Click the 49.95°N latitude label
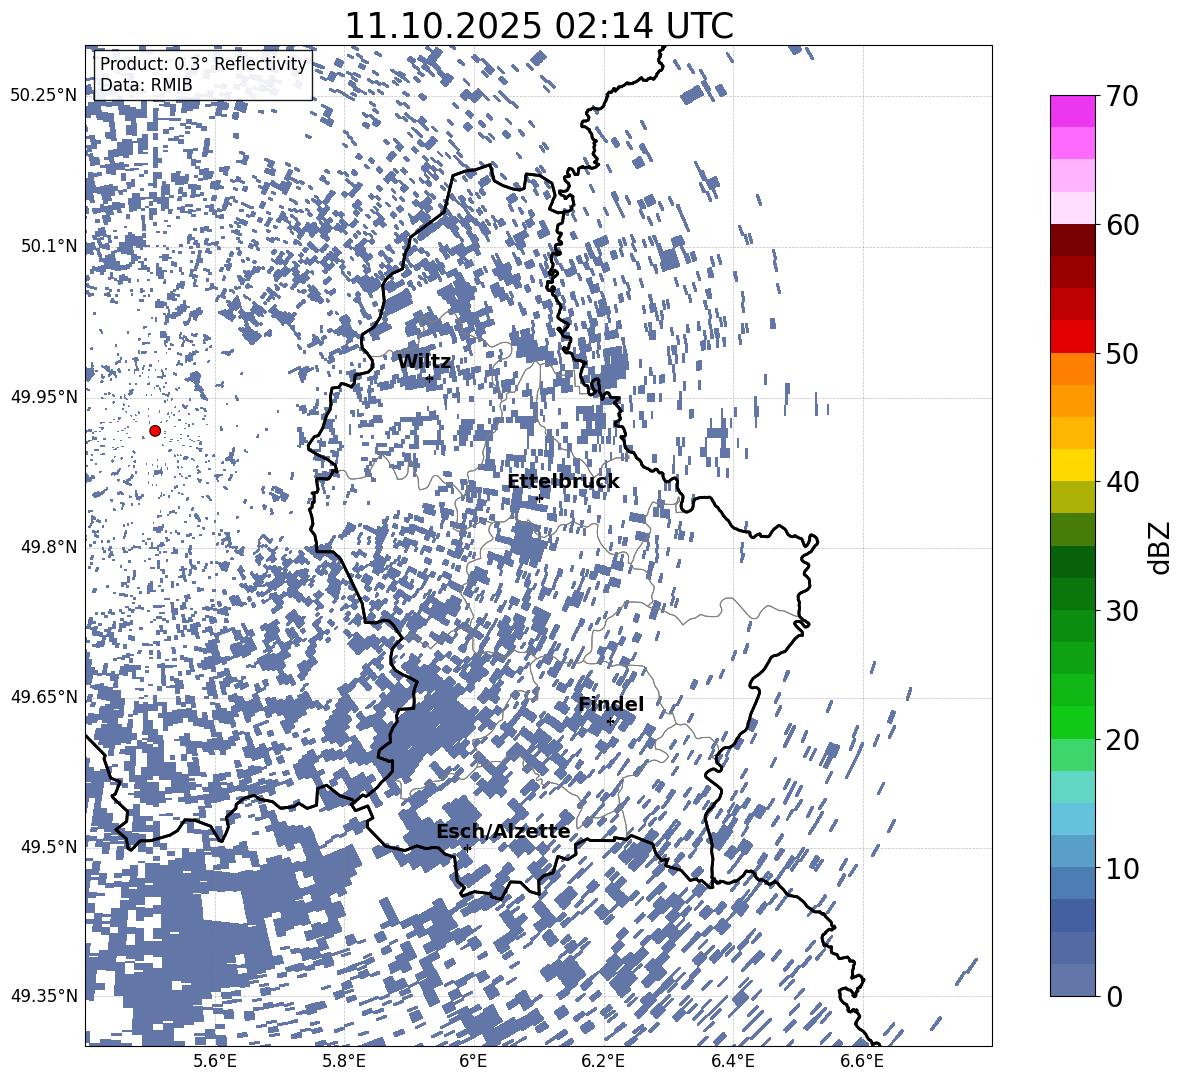Image resolution: width=1184 pixels, height=1081 pixels. [x=45, y=396]
